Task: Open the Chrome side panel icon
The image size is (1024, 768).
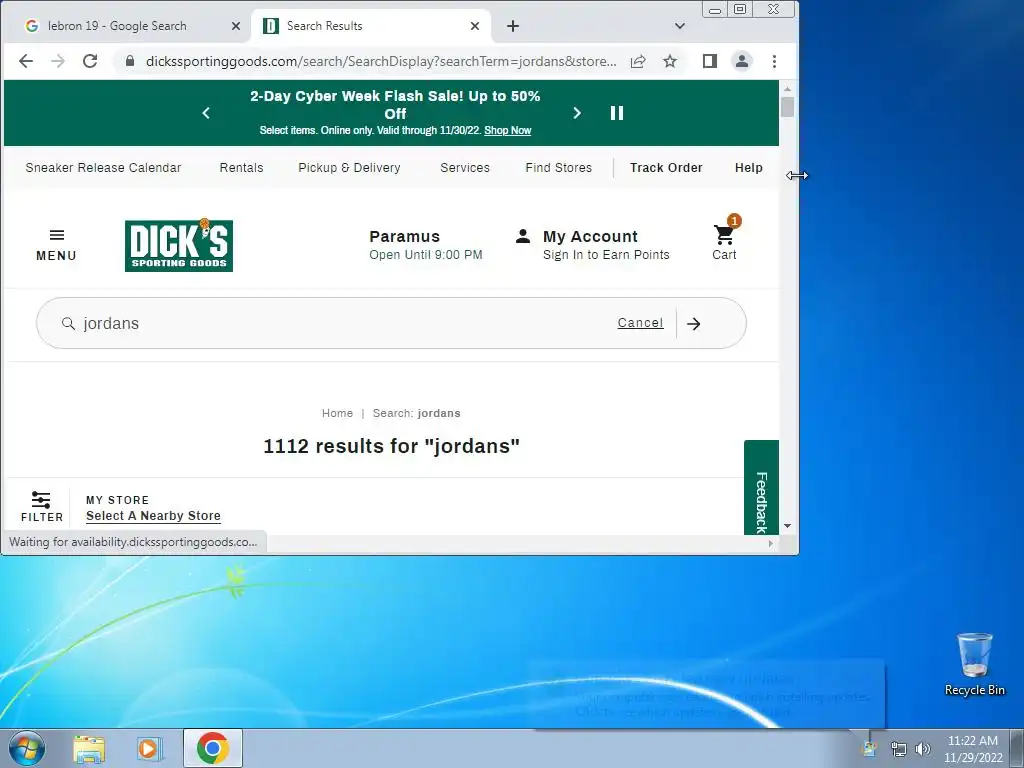Action: 710,61
